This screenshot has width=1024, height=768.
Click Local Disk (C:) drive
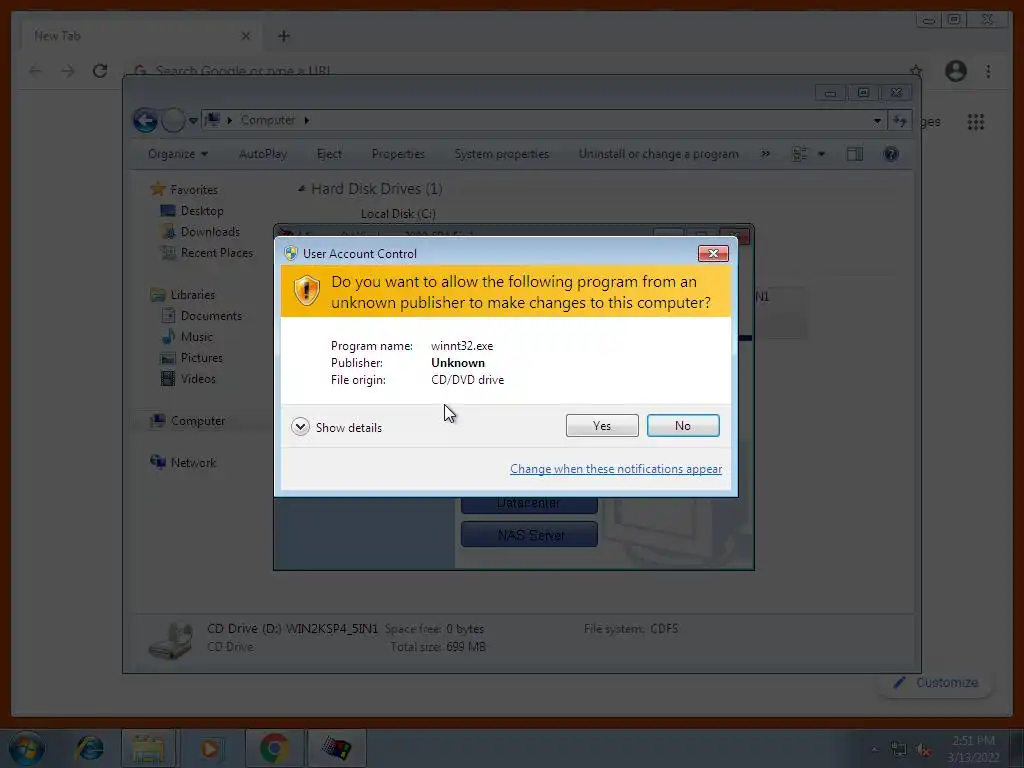click(x=398, y=214)
